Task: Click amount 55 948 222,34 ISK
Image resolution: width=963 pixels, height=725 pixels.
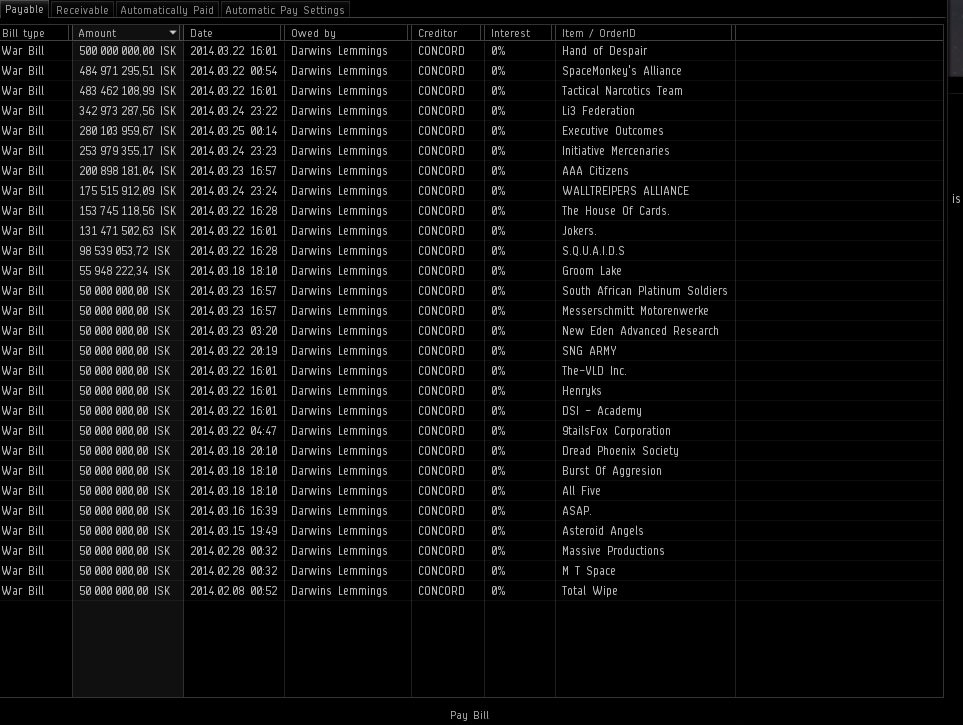Action: point(125,271)
